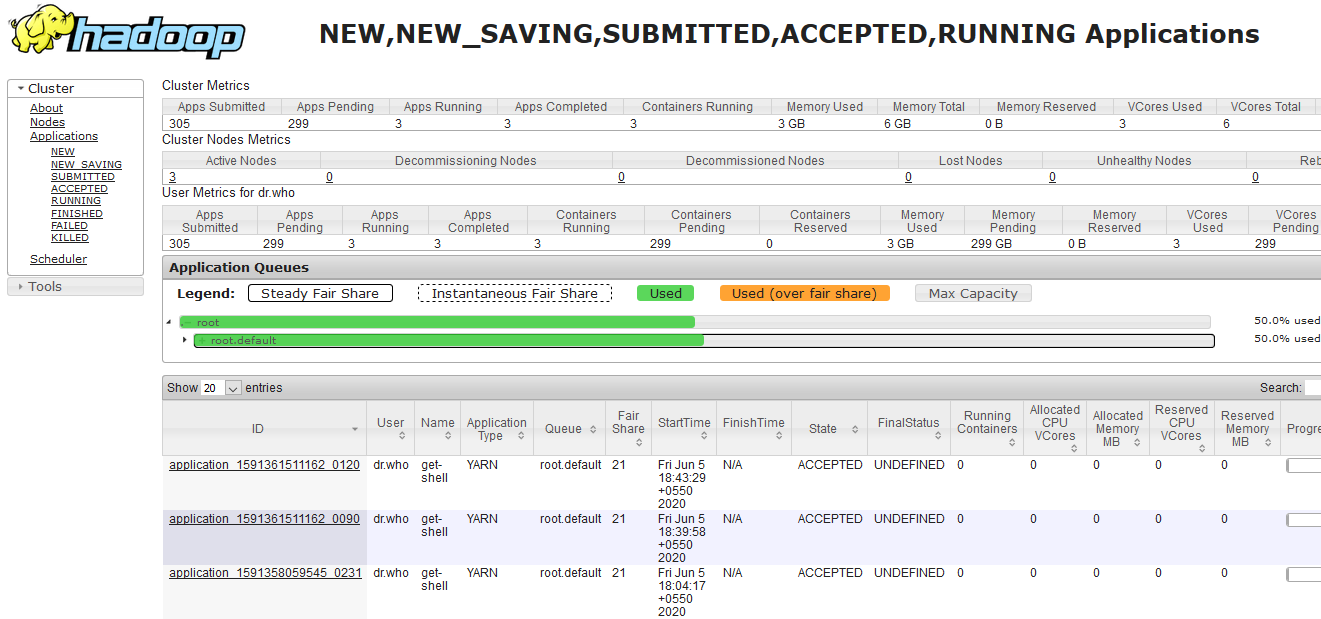The height and width of the screenshot is (619, 1321).
Task: Sort table by Reserved Memory MB column
Action: click(1247, 429)
